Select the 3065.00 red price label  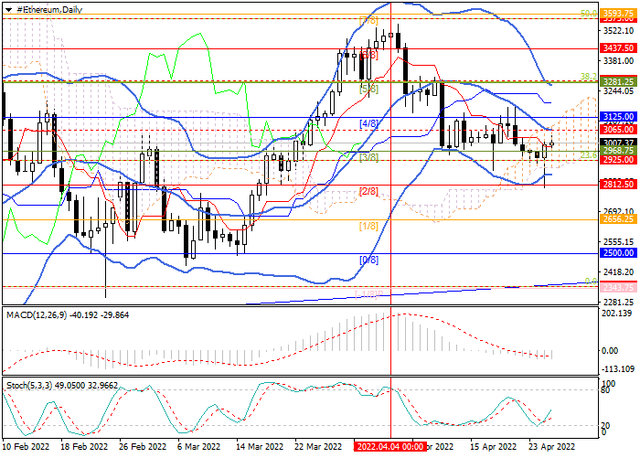(x=618, y=130)
